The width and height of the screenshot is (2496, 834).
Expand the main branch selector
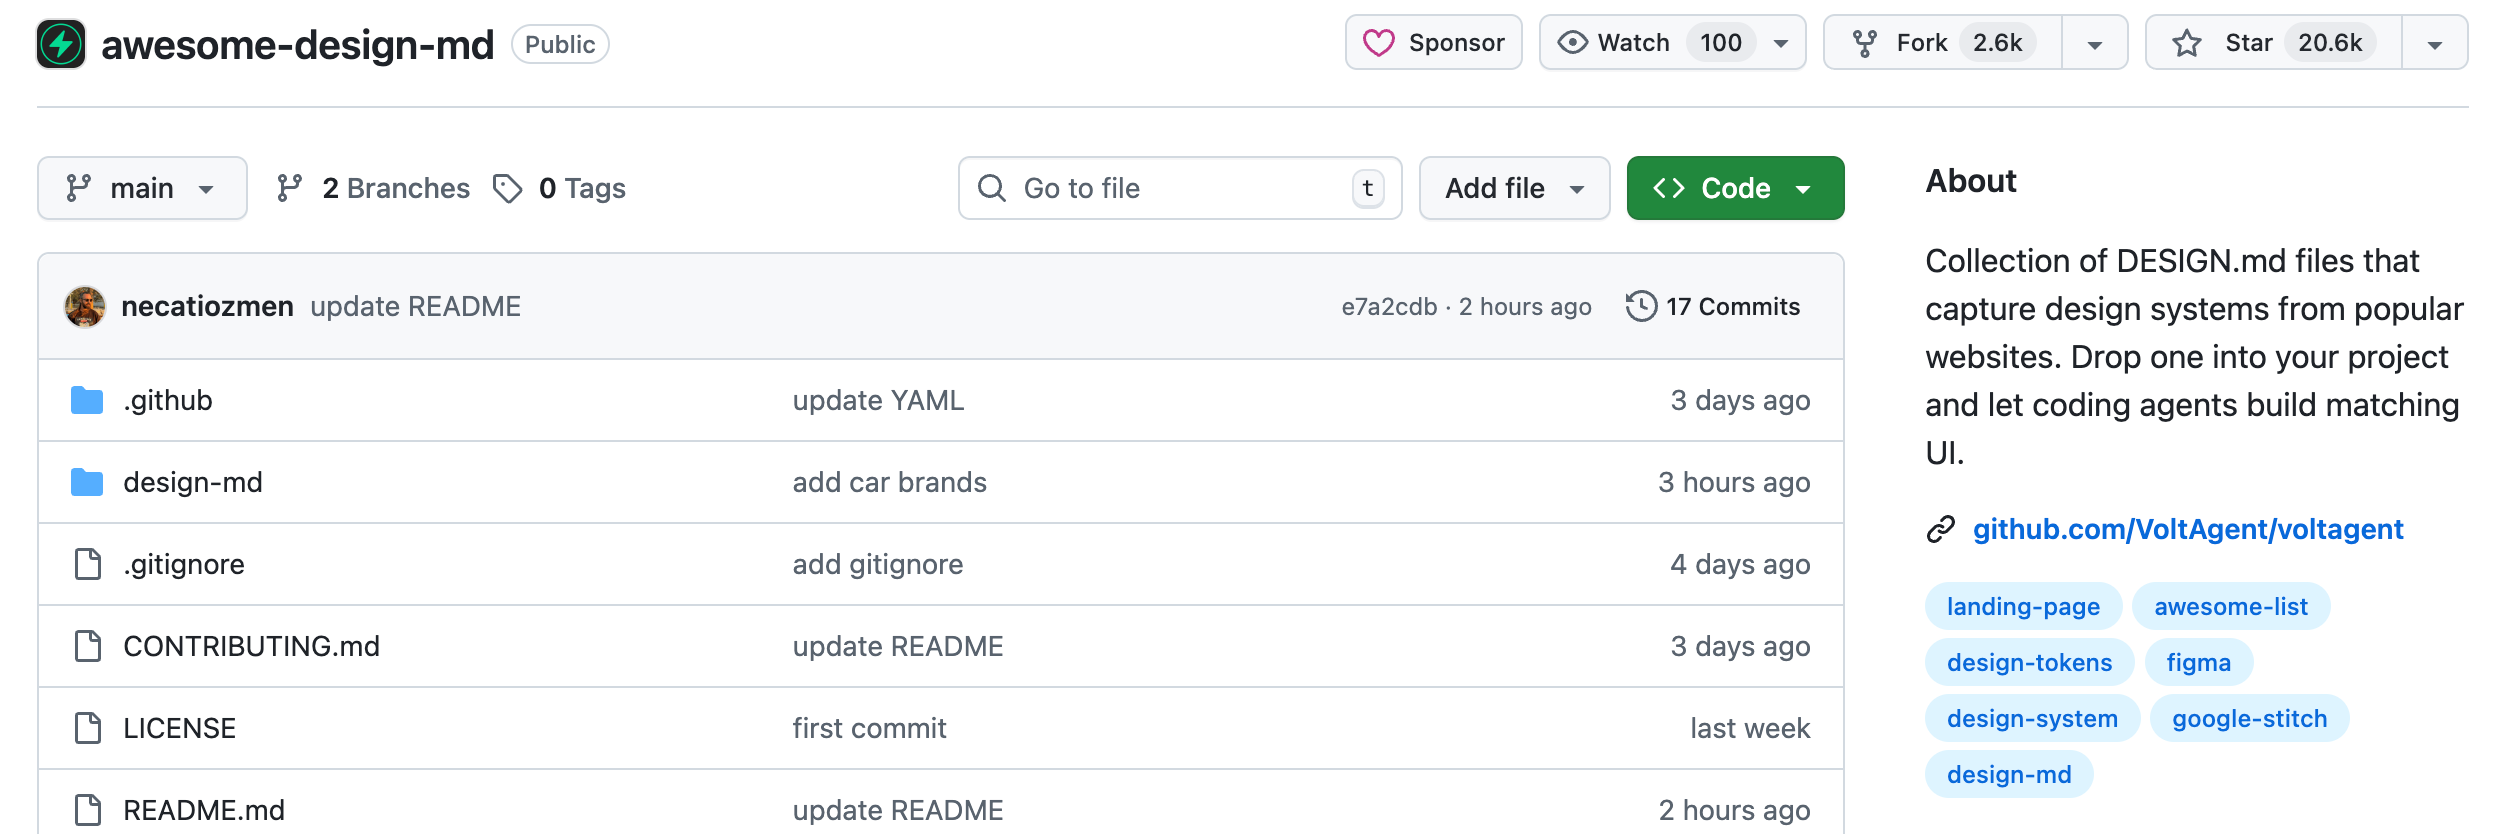coord(142,188)
